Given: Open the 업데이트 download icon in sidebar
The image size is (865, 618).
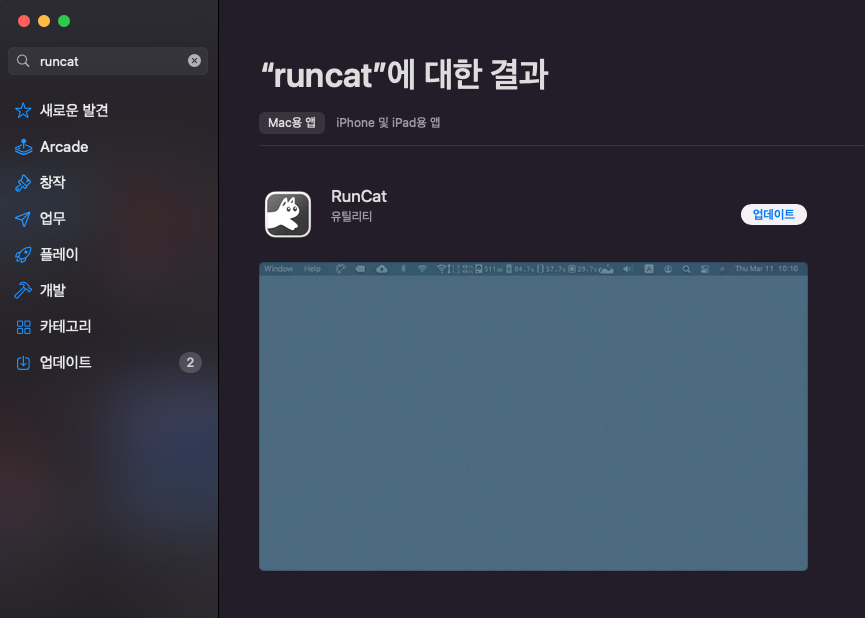Looking at the screenshot, I should (x=23, y=363).
